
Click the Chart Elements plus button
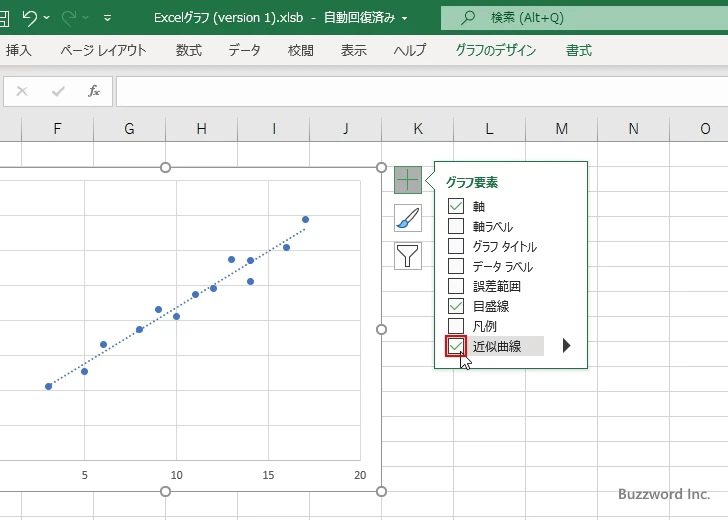pos(407,180)
